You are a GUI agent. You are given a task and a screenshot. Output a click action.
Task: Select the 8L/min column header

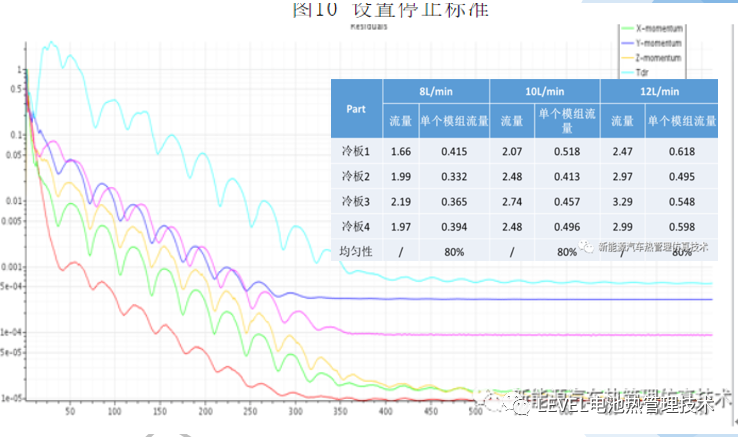click(x=436, y=91)
